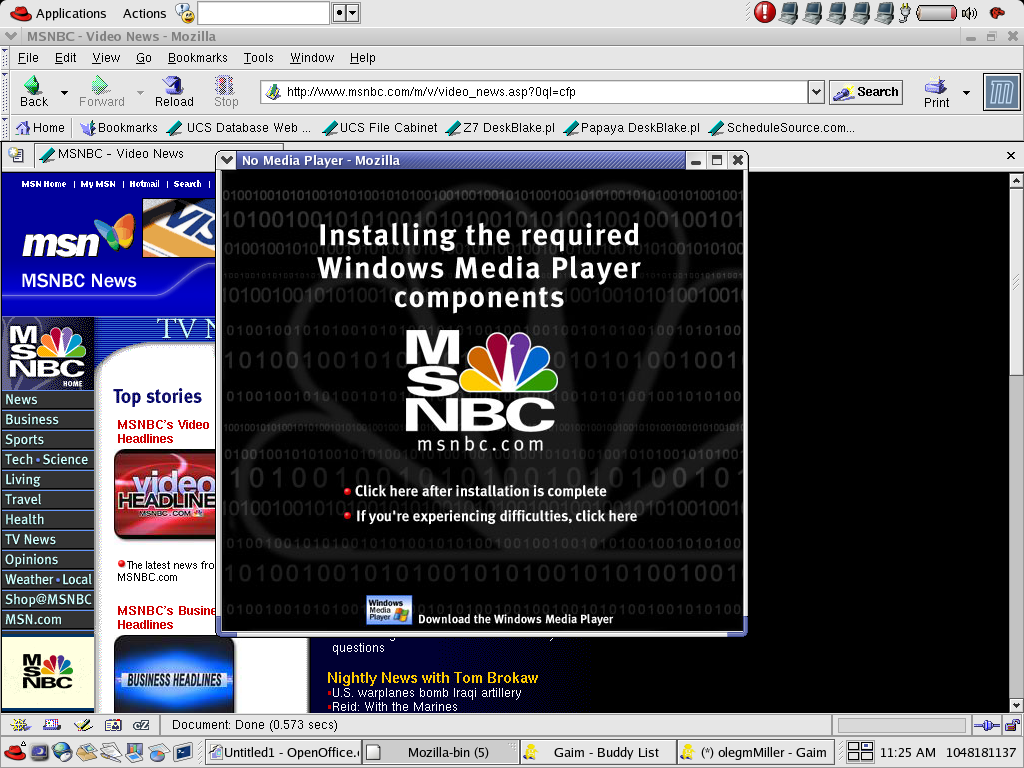Click 'If you're experiencing difficulties, click here'
Screen dimensions: 1024x768
tap(496, 516)
